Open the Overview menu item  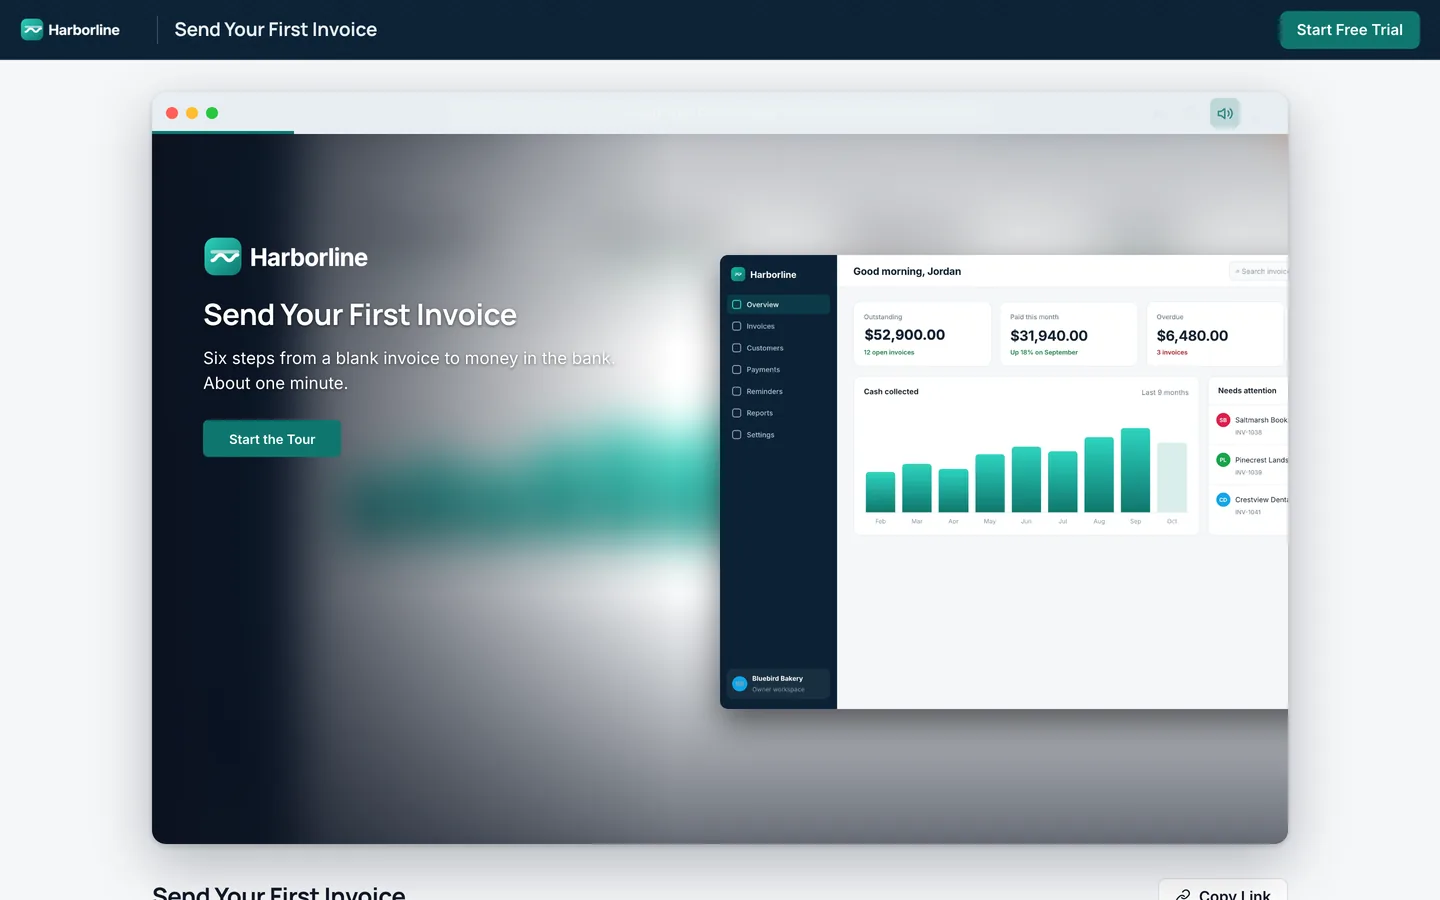click(779, 304)
